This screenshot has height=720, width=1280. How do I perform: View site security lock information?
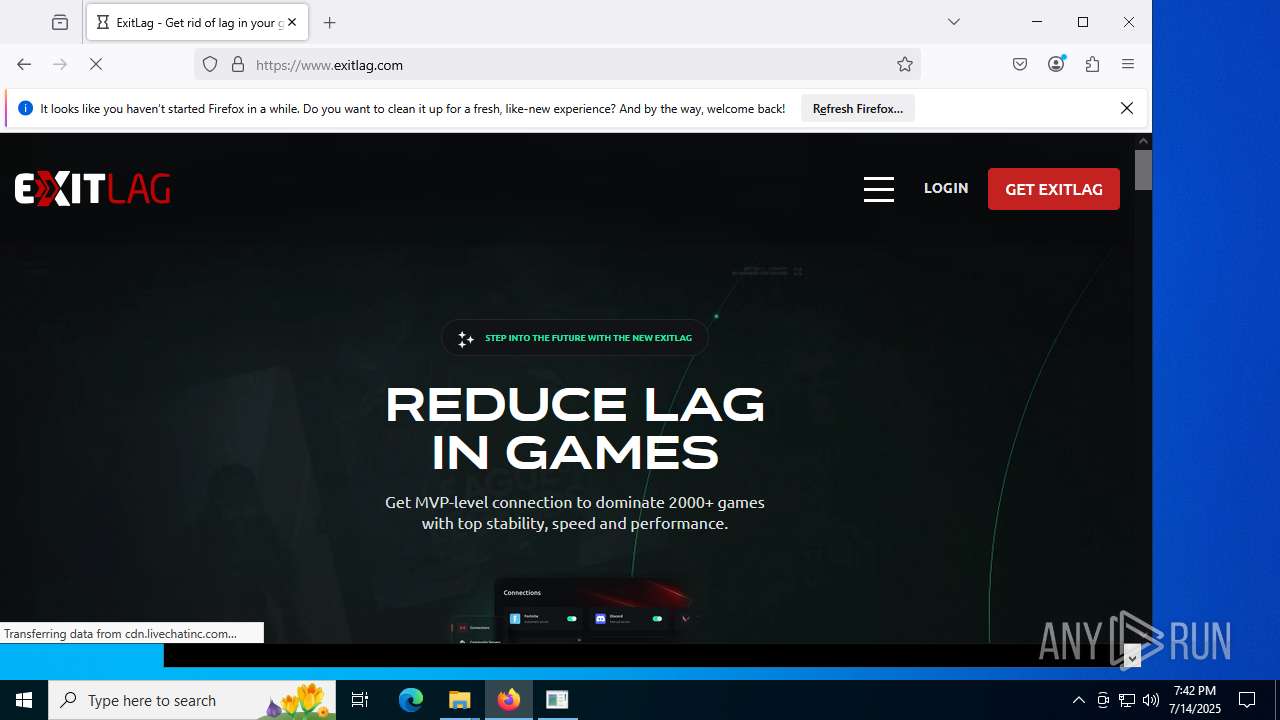click(x=238, y=64)
